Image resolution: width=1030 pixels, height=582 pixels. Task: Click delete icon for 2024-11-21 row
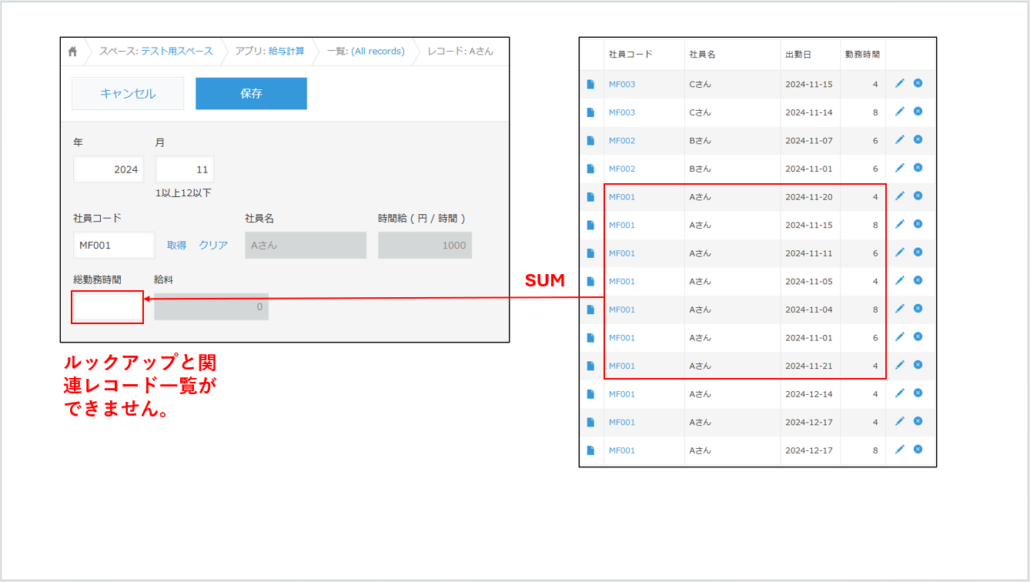pos(917,365)
